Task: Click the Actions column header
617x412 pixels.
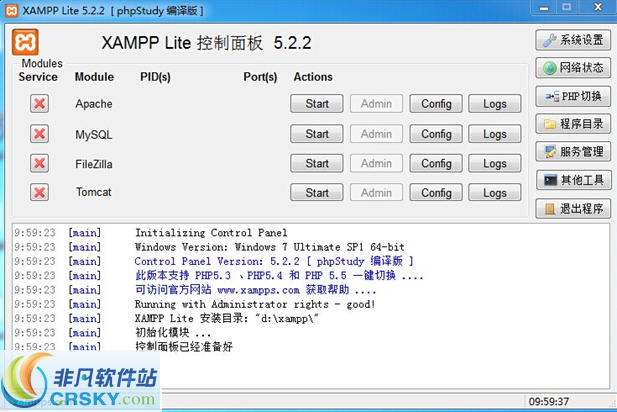Action: (313, 77)
